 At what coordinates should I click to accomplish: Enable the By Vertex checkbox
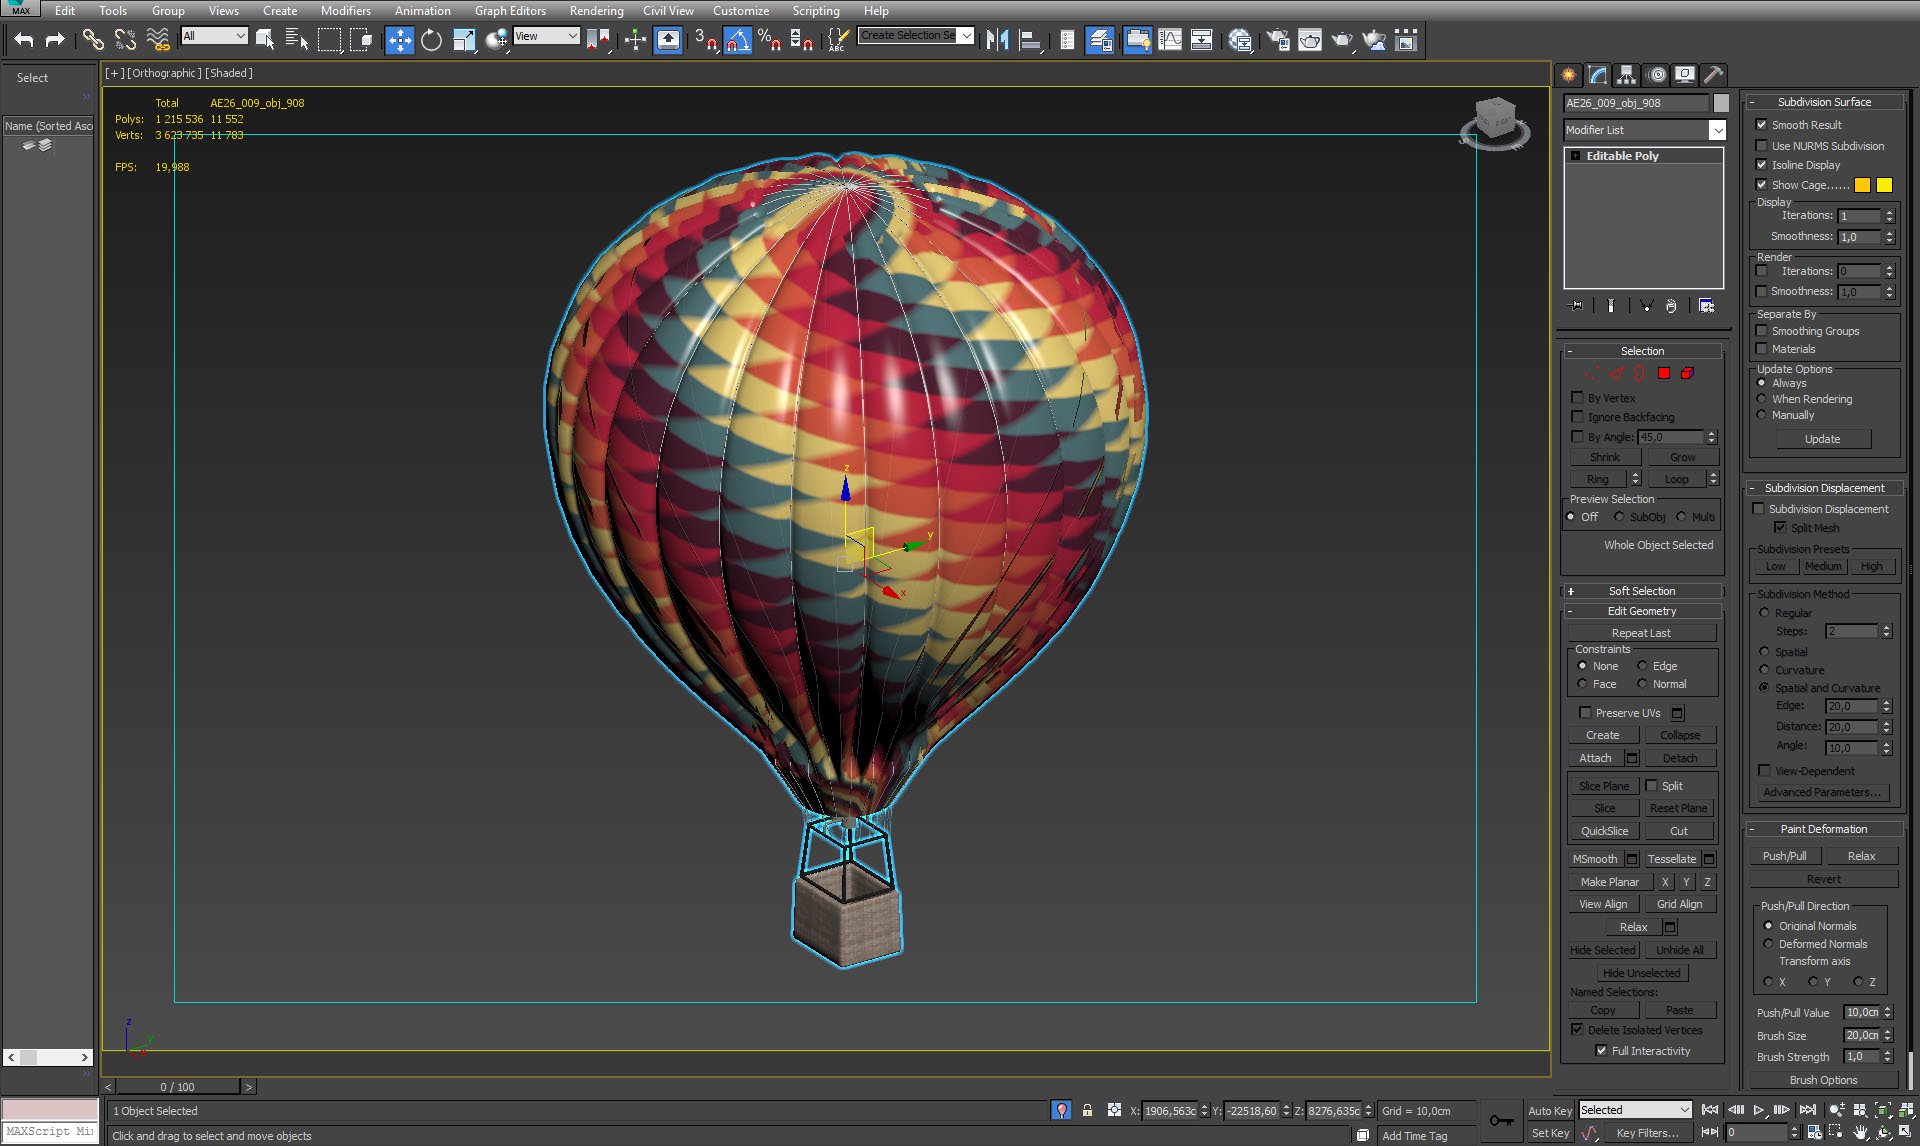[x=1578, y=398]
